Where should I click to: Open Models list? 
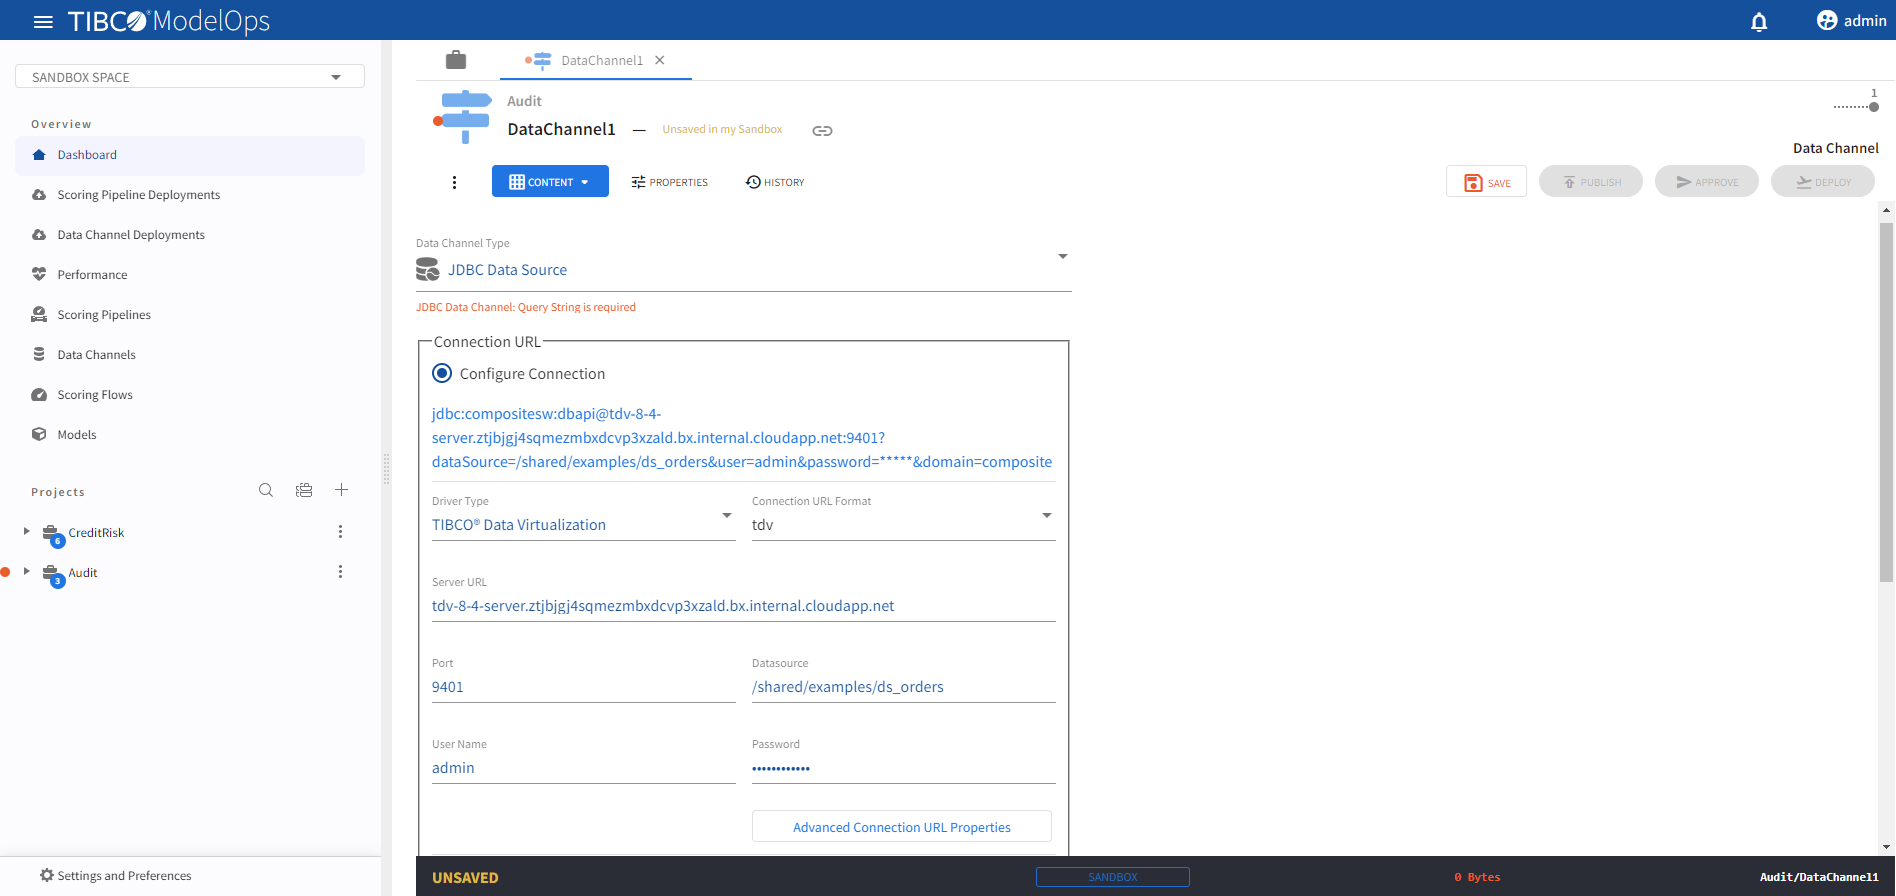coord(190,435)
